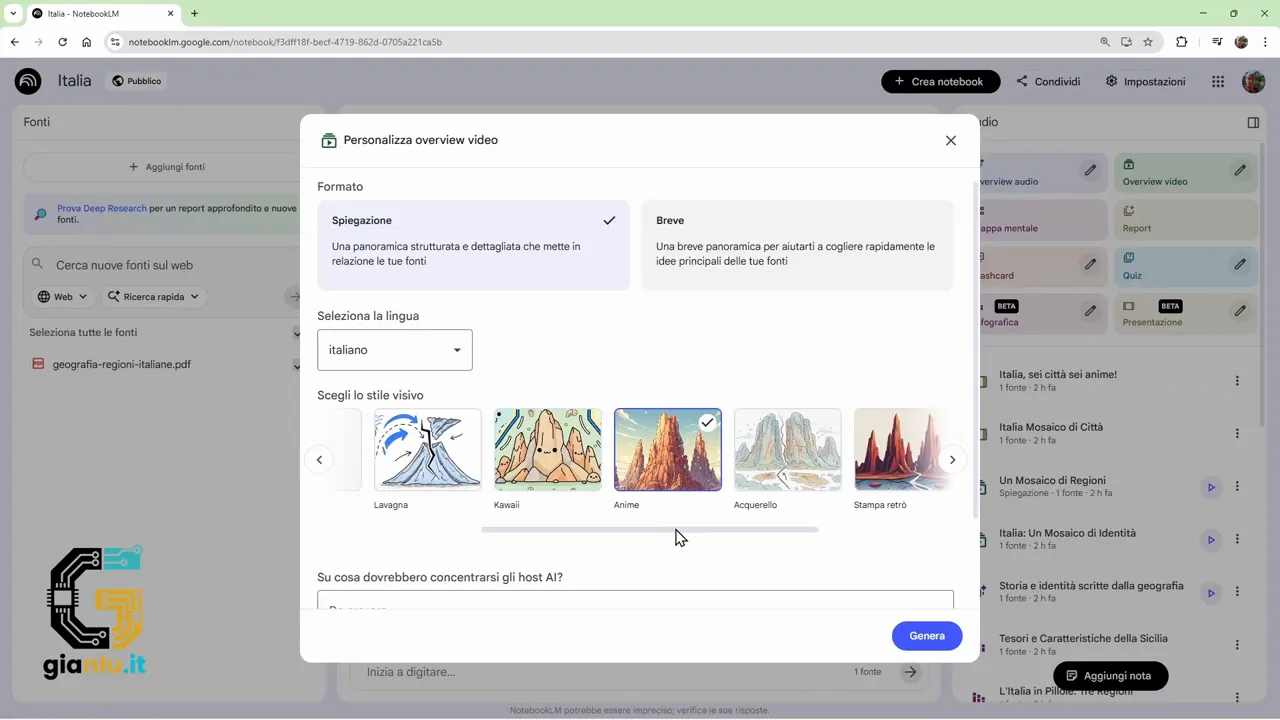
Task: Reload the page in browser toolbar
Action: point(62,42)
